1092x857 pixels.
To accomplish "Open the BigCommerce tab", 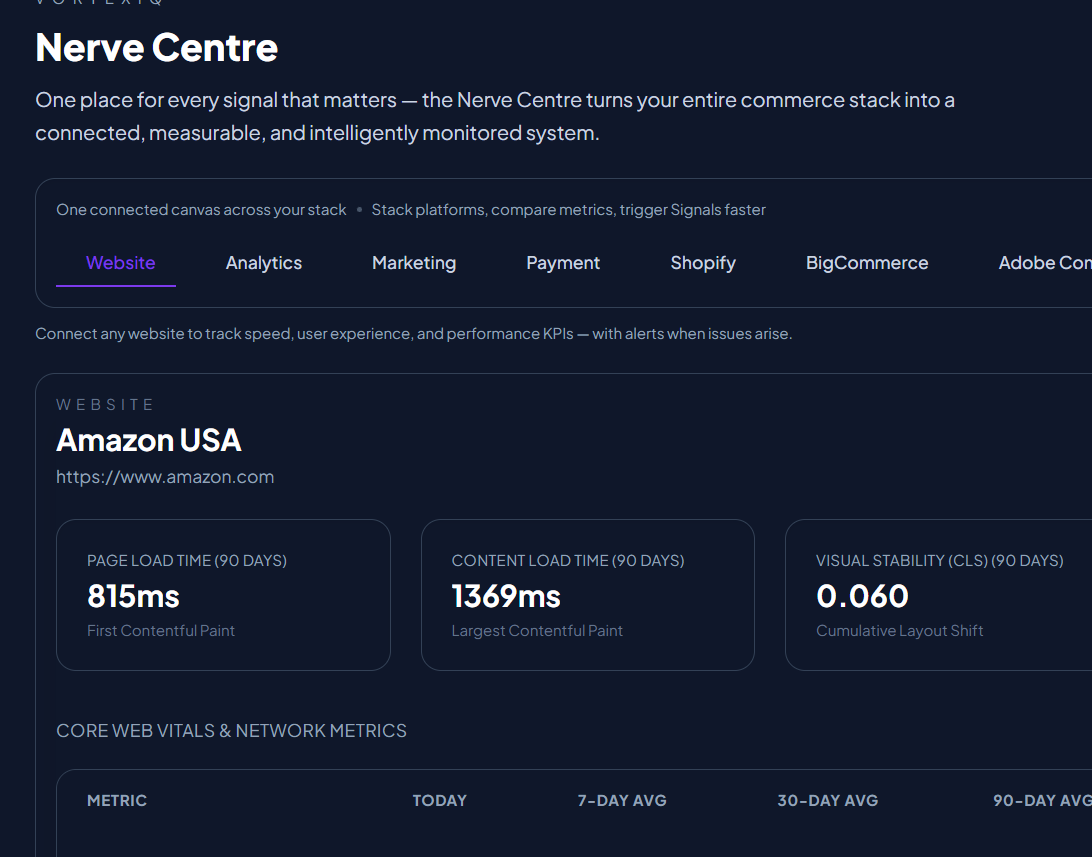I will coord(866,263).
